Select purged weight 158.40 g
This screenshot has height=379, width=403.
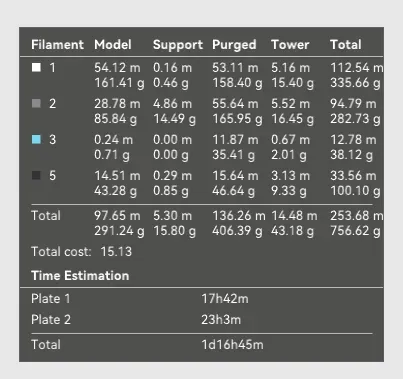point(237,83)
